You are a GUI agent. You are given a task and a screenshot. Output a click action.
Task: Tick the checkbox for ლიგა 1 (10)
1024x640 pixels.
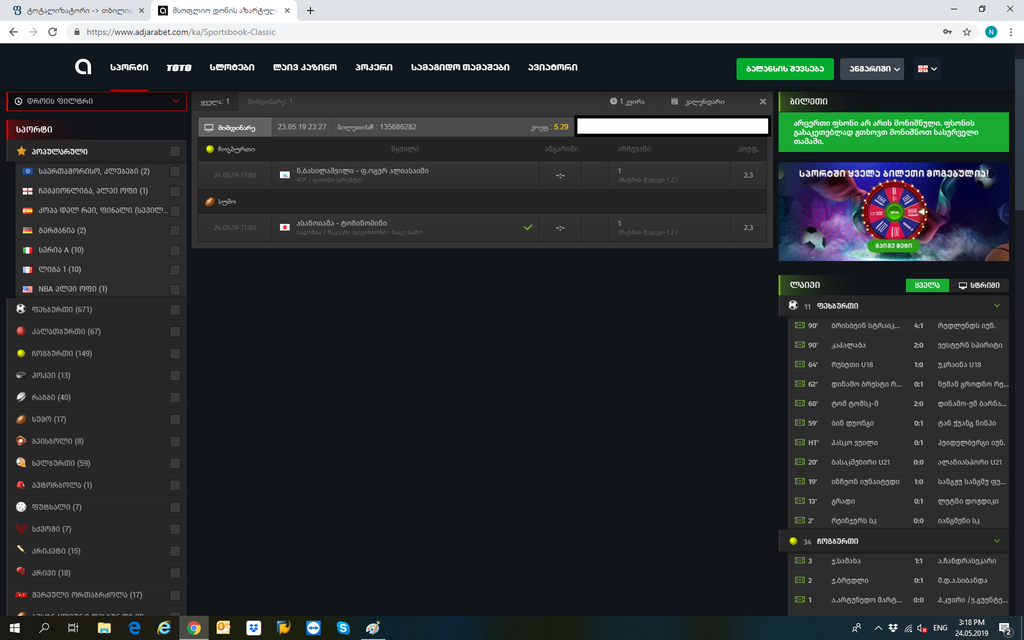(x=175, y=270)
